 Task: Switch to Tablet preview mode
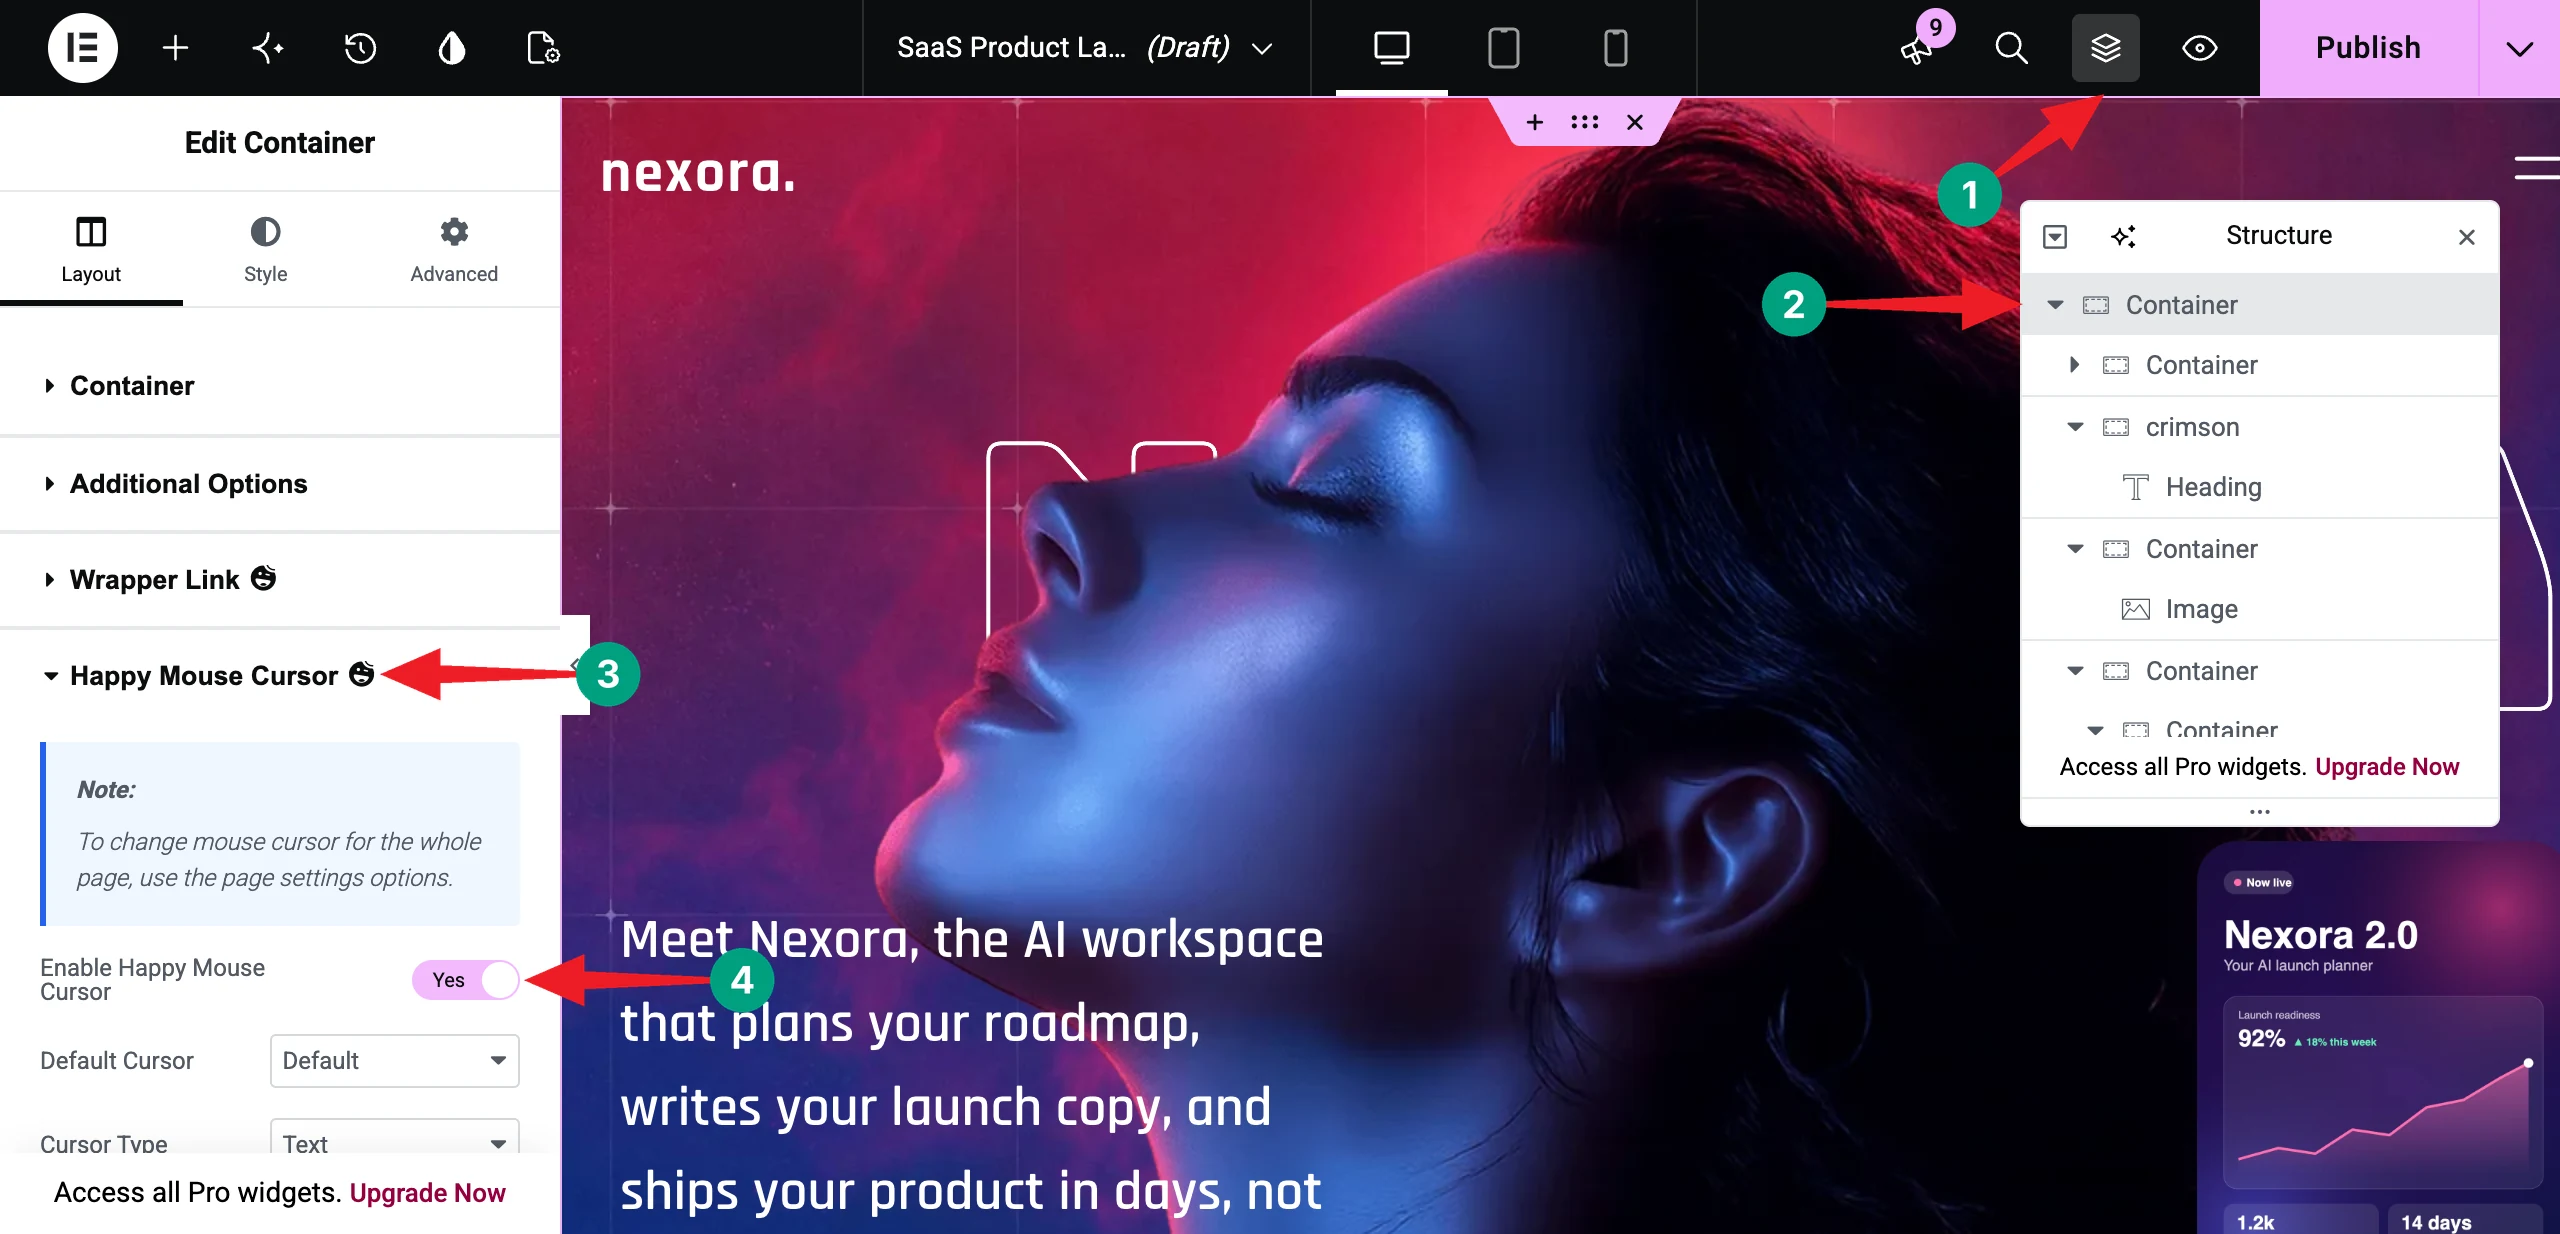(x=1503, y=47)
